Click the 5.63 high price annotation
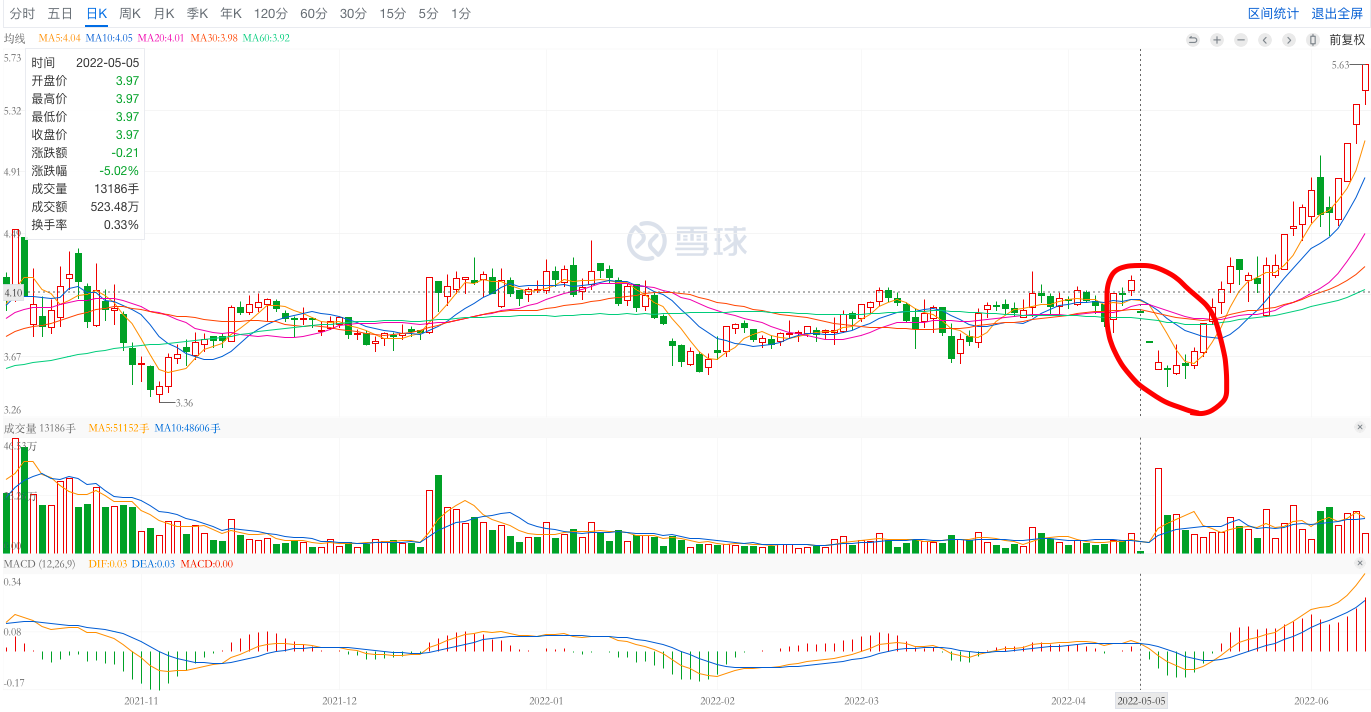This screenshot has height=712, width=1371. coord(1341,65)
